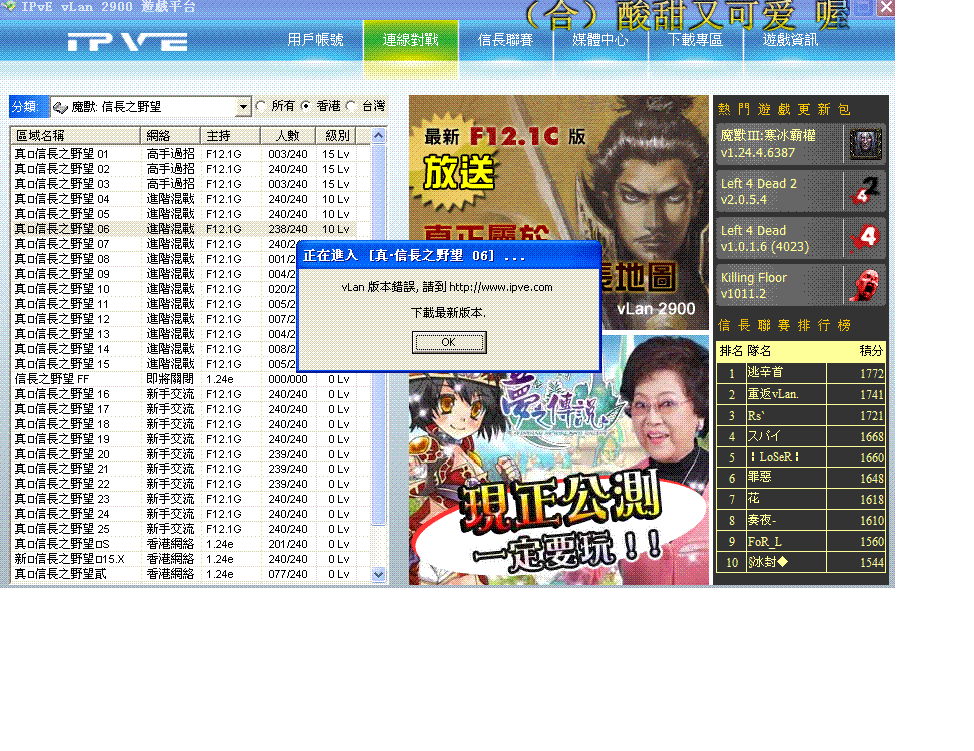Viewport: 974px width, 751px height.
Task: Click ranking team 花
Action: (753, 499)
